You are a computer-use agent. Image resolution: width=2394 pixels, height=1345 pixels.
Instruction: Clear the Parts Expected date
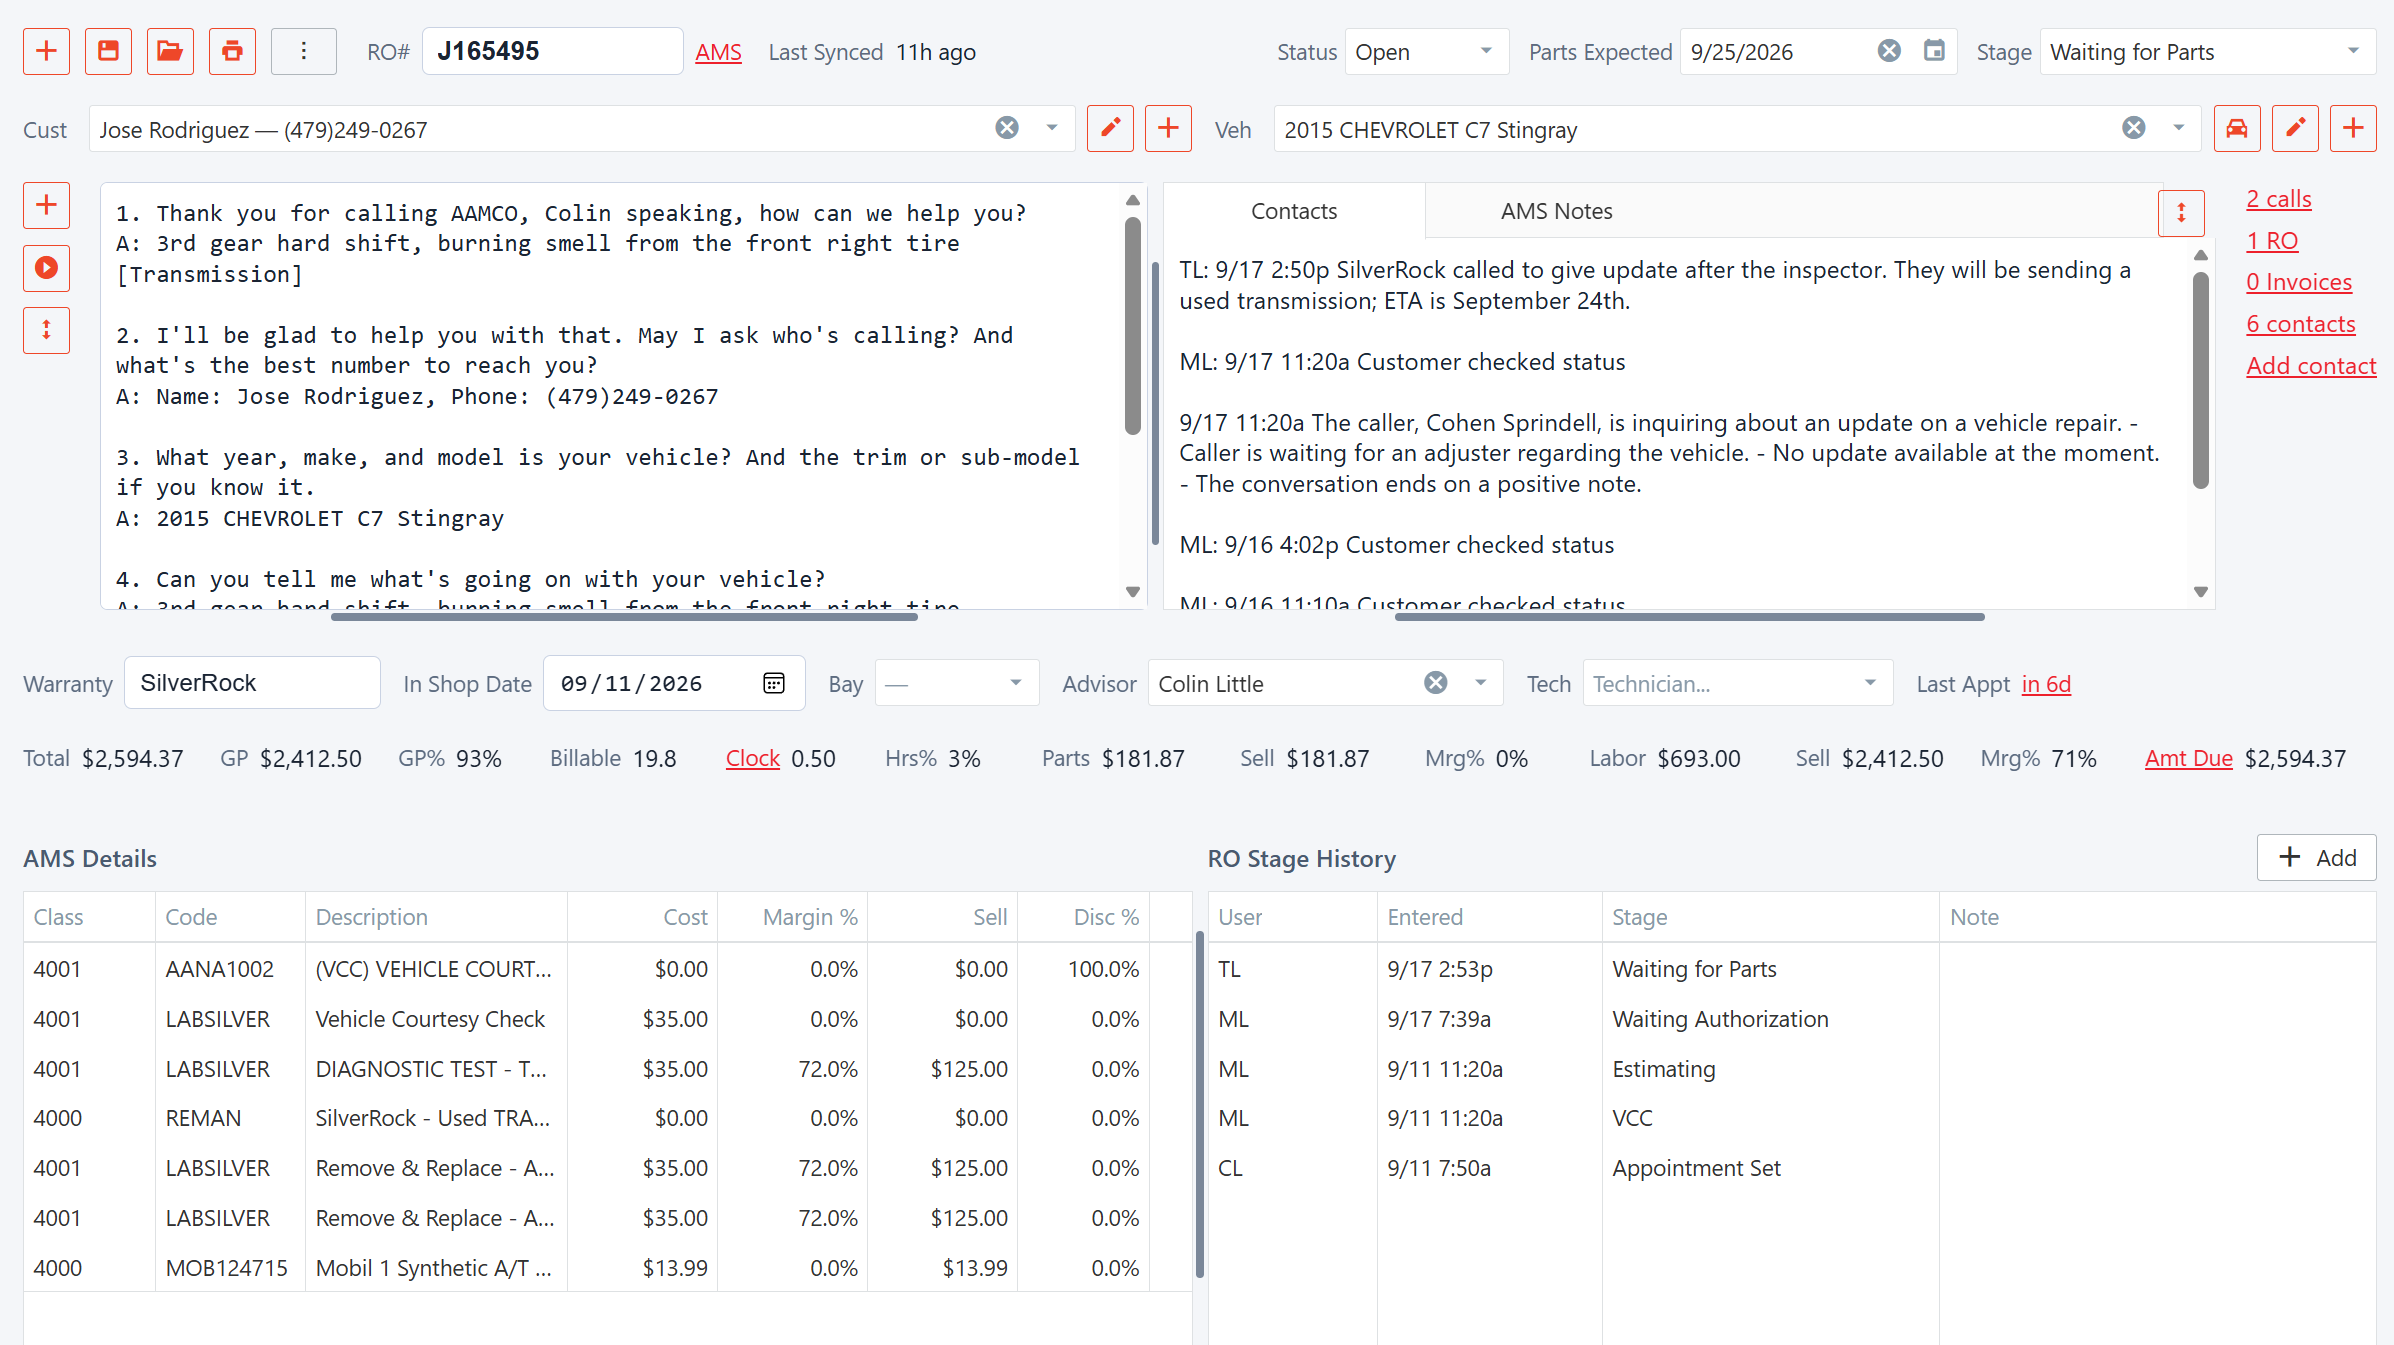point(1889,51)
